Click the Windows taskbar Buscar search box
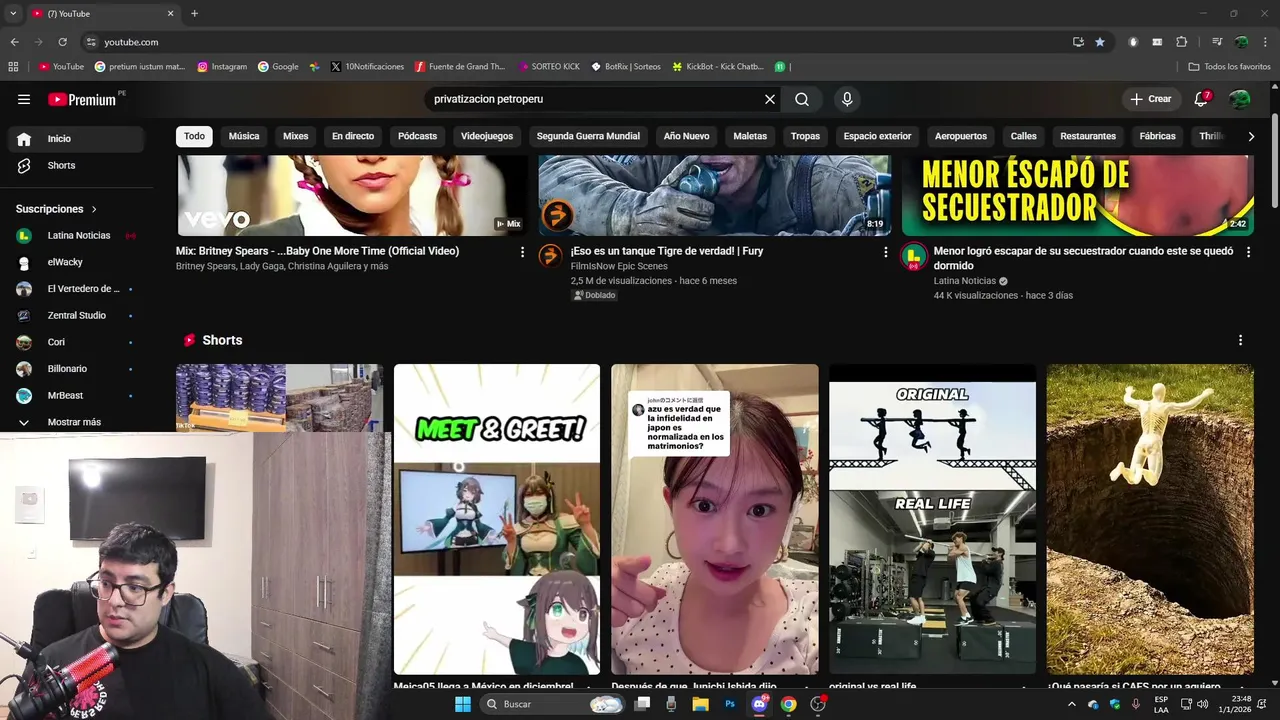The height and width of the screenshot is (720, 1280). click(x=553, y=704)
